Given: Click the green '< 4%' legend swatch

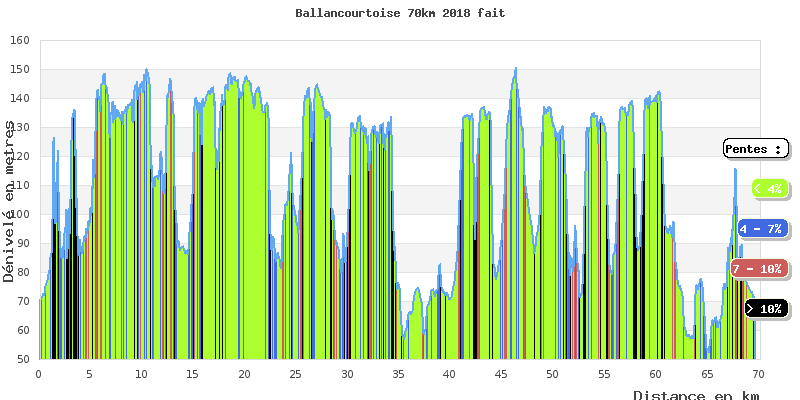Looking at the screenshot, I should coord(768,188).
